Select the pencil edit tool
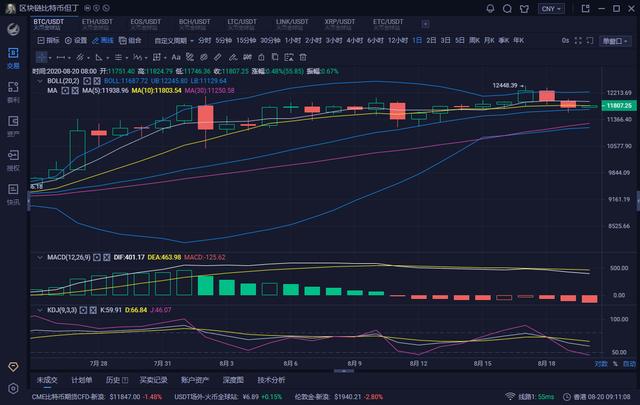Screen dimensions: 640x405 tap(218, 57)
